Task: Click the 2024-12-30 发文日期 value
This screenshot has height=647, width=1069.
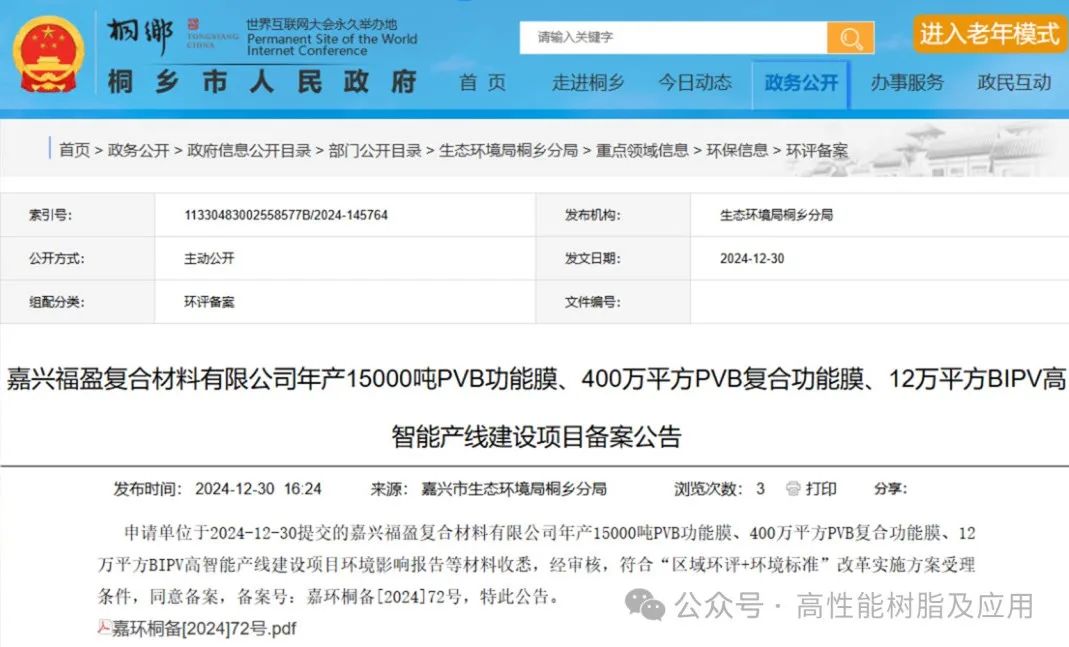Action: [x=752, y=258]
